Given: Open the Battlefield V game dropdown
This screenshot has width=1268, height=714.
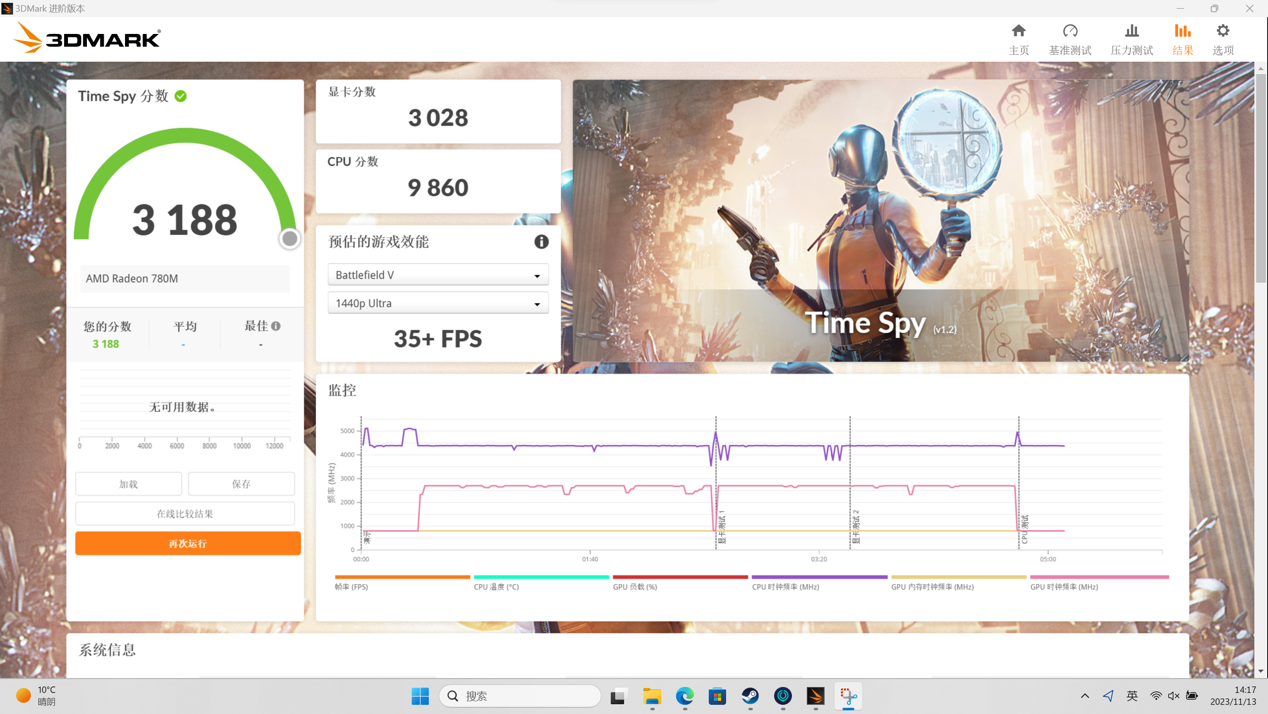Looking at the screenshot, I should [x=438, y=275].
